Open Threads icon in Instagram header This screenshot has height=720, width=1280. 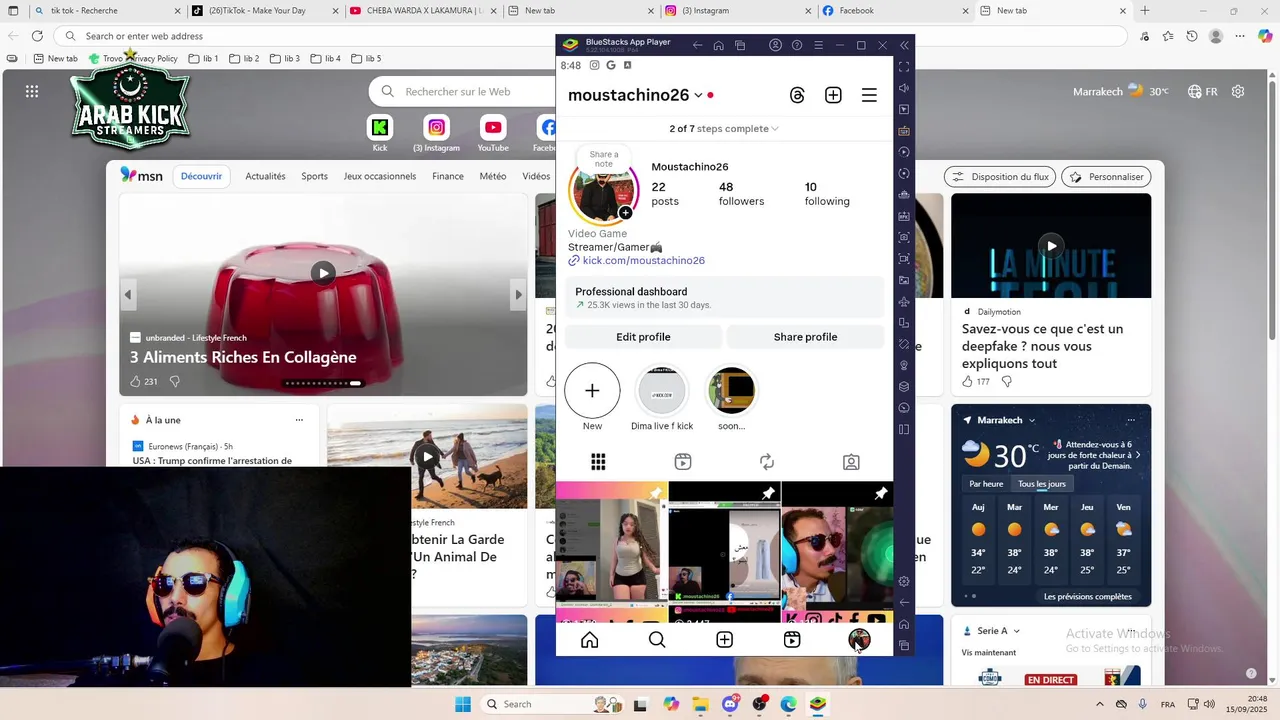797,95
